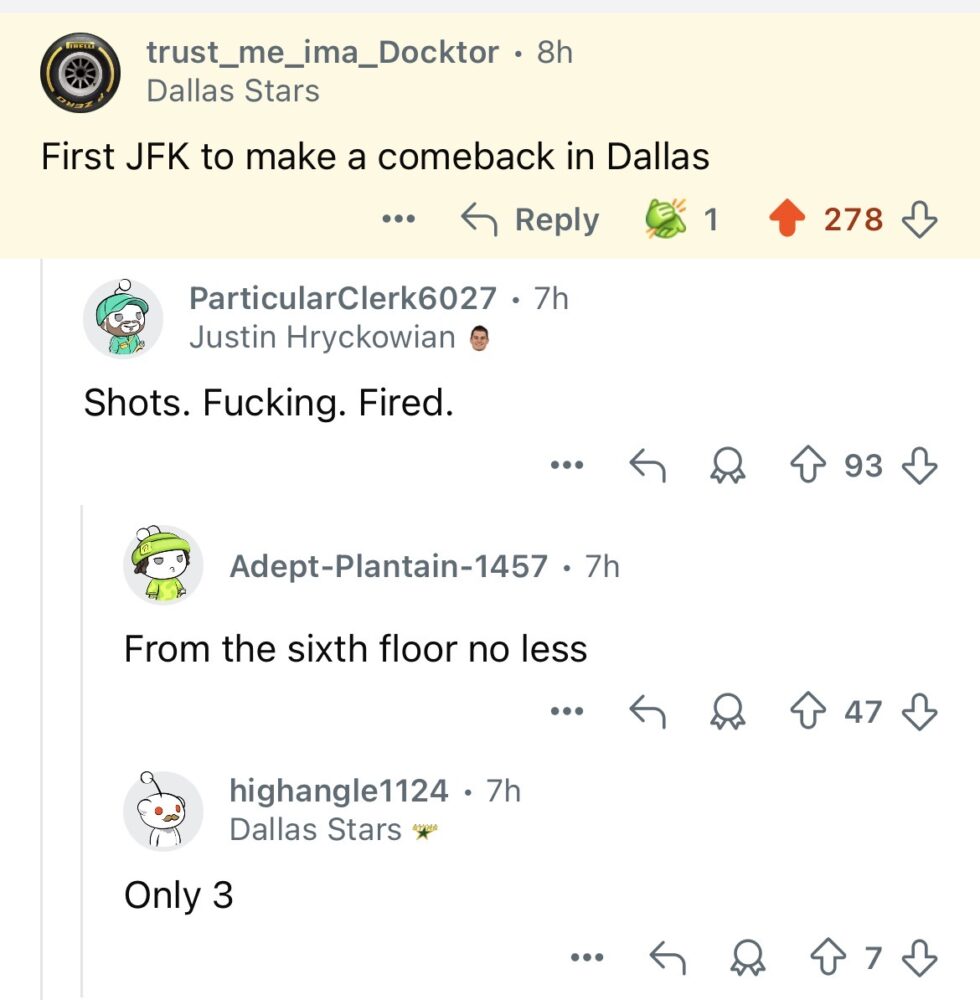Viewport: 980px width, 1000px height.
Task: Award the sixth floor comment
Action: pos(728,711)
